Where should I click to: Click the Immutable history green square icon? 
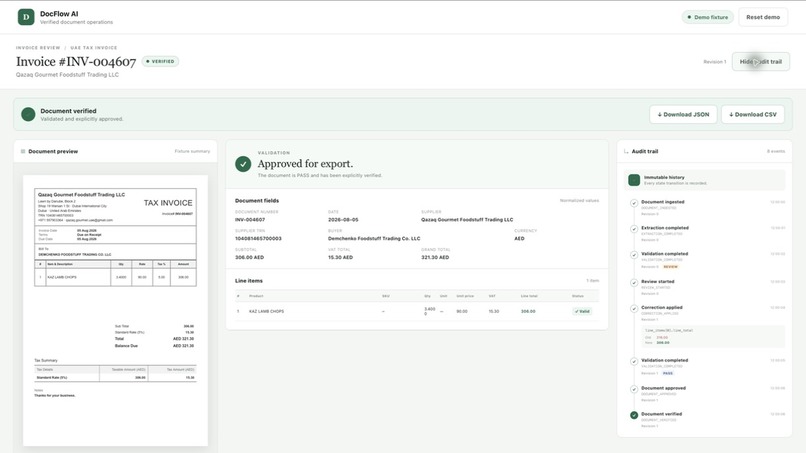click(634, 180)
